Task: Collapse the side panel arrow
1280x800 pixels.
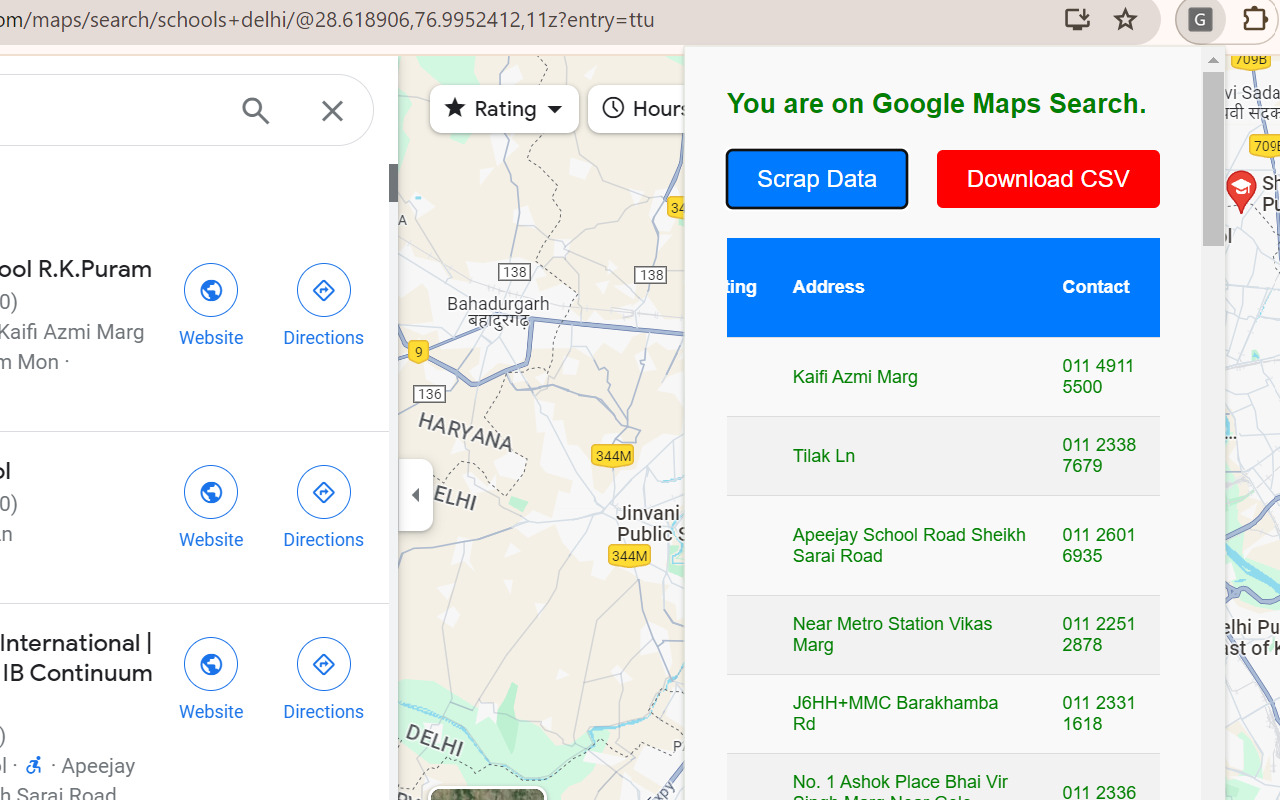Action: [x=416, y=495]
